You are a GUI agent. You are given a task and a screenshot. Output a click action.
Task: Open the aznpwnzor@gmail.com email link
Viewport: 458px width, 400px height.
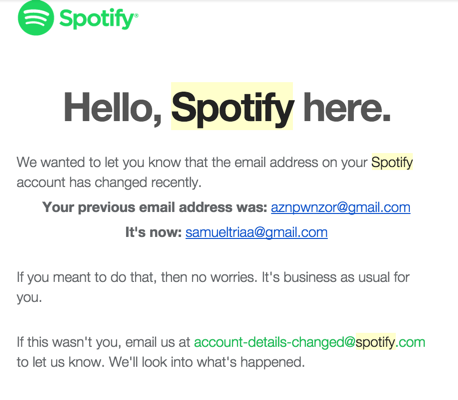pyautogui.click(x=340, y=207)
